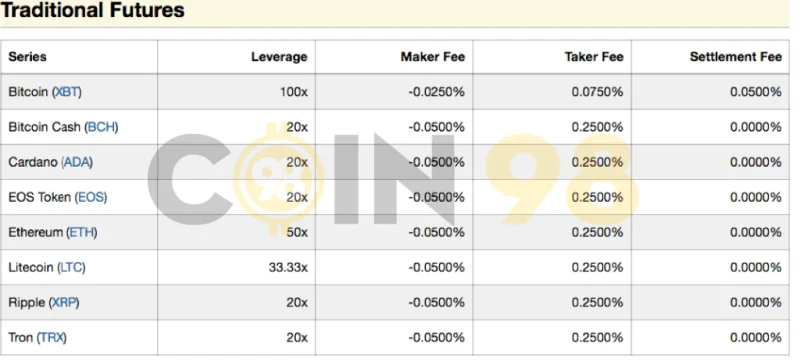Click Tron maker fee -0.0500%

pos(437,338)
